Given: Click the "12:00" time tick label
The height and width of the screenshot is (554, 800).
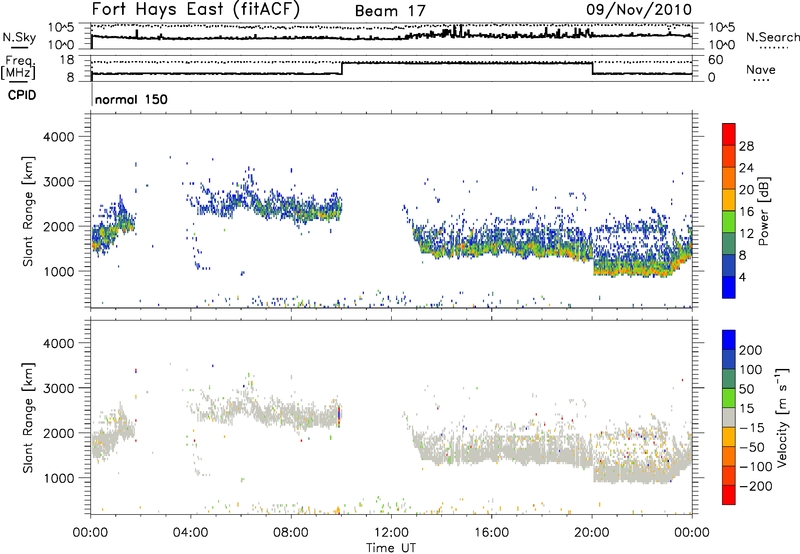Looking at the screenshot, I should pos(391,533).
